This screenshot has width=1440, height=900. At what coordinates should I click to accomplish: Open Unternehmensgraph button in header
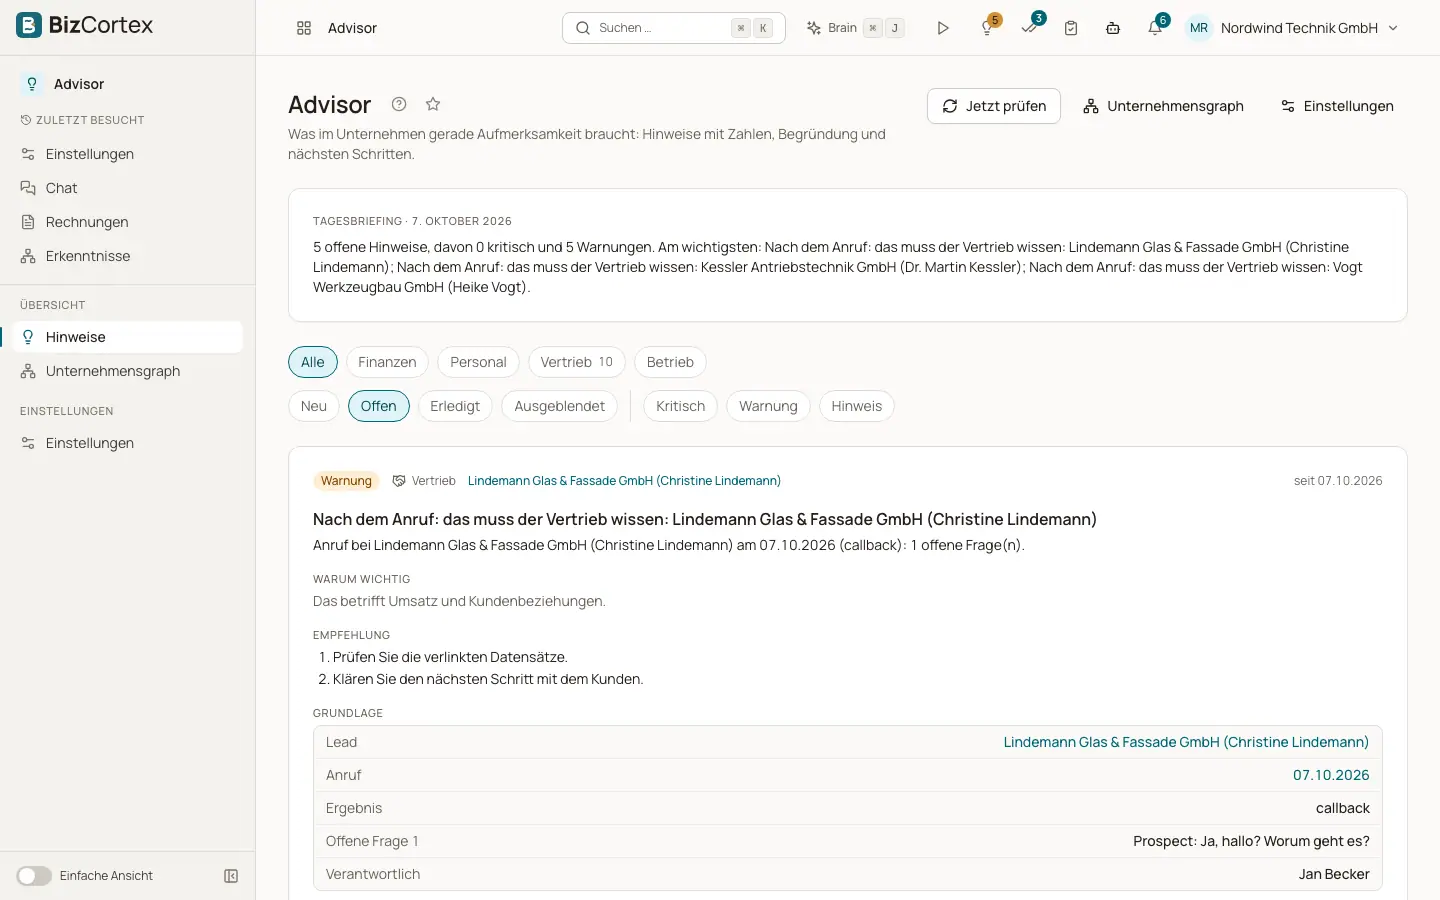point(1164,106)
